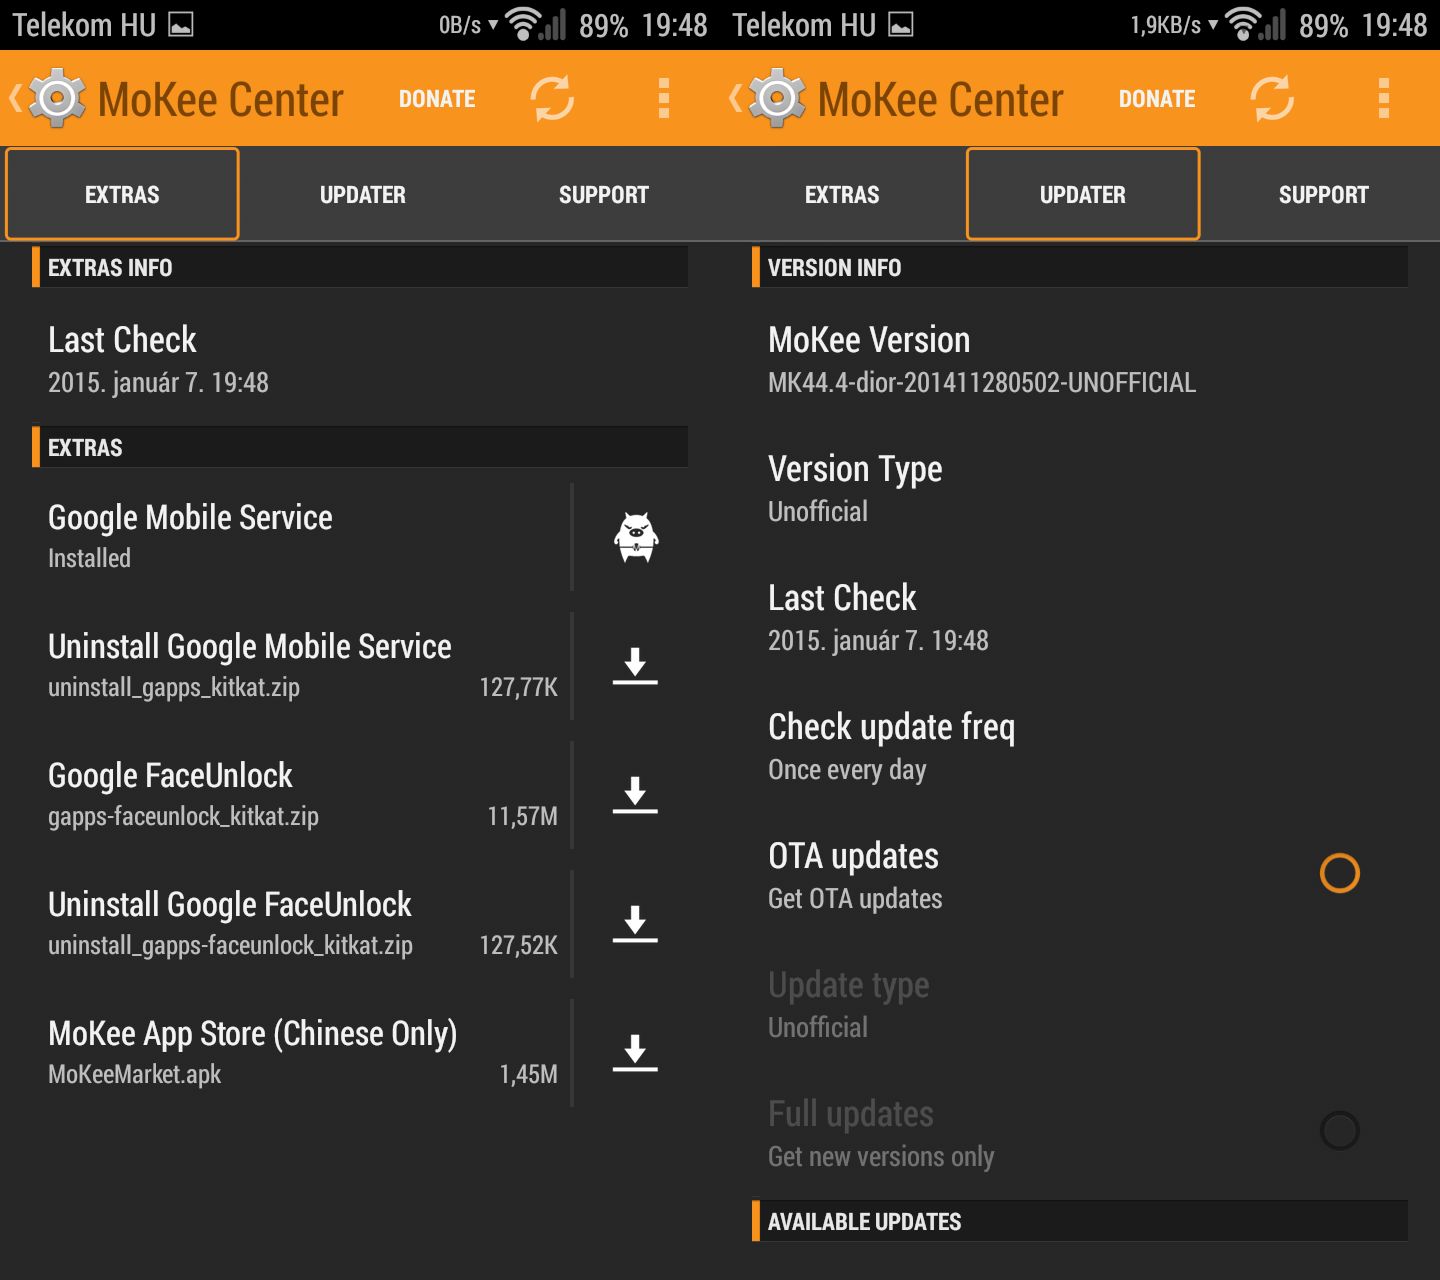Select EXTRAS tab on left screen
This screenshot has height=1280, width=1440.
click(122, 194)
